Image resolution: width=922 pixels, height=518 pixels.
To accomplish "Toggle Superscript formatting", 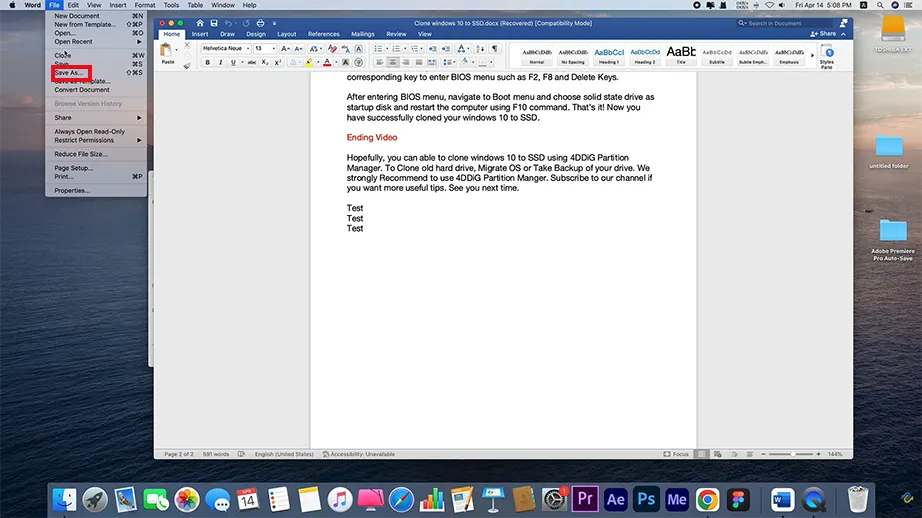I will click(x=278, y=62).
